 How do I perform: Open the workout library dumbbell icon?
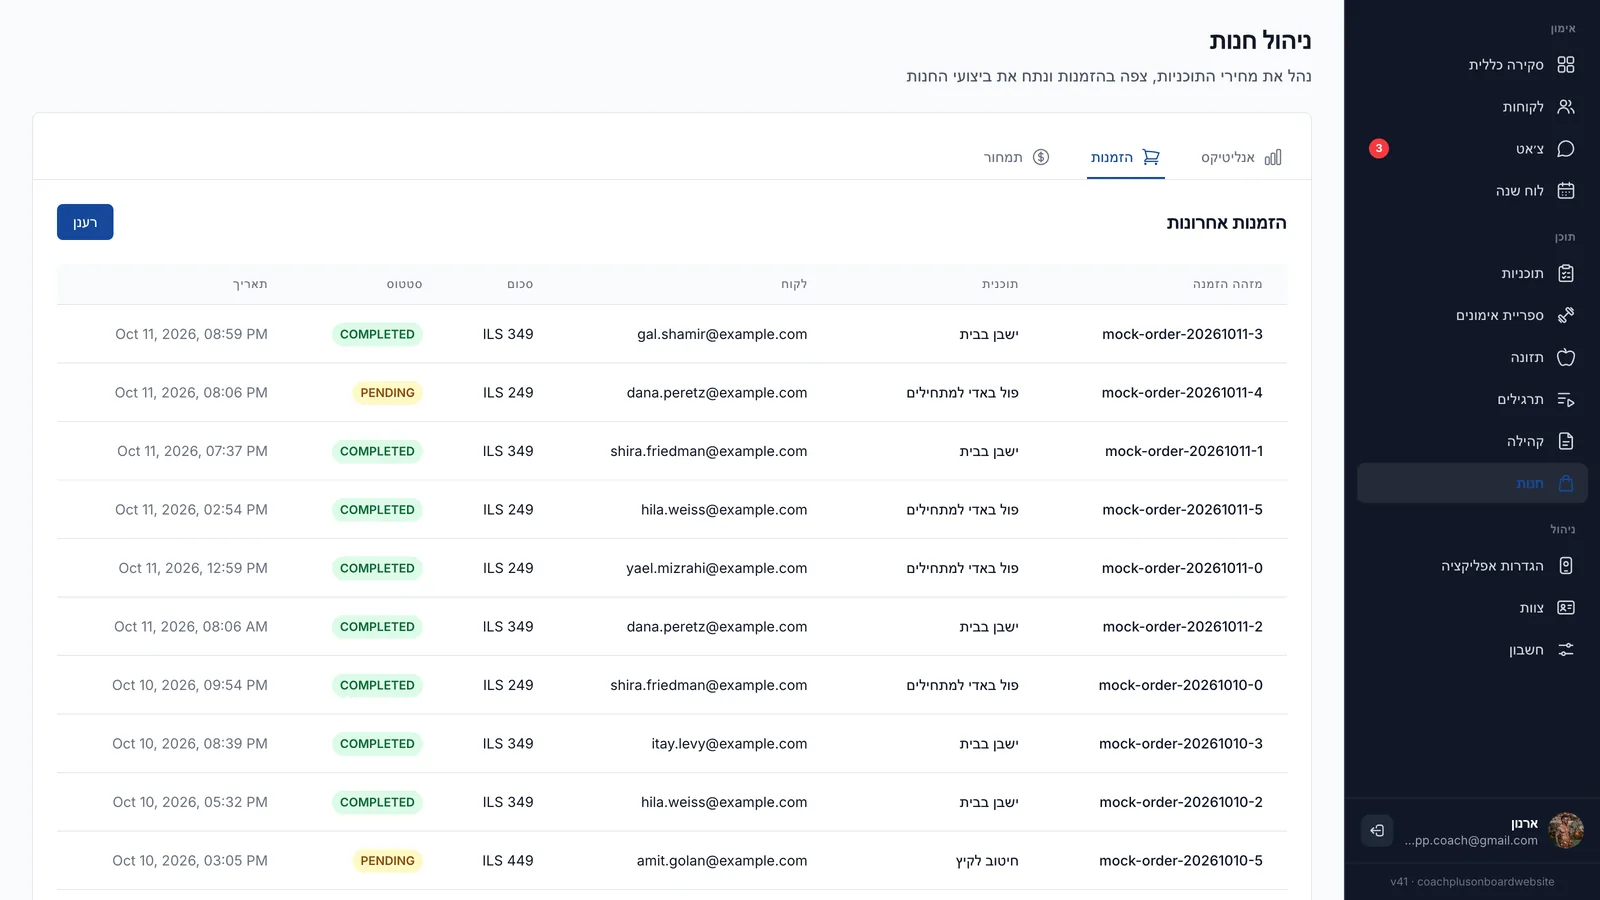pos(1566,316)
